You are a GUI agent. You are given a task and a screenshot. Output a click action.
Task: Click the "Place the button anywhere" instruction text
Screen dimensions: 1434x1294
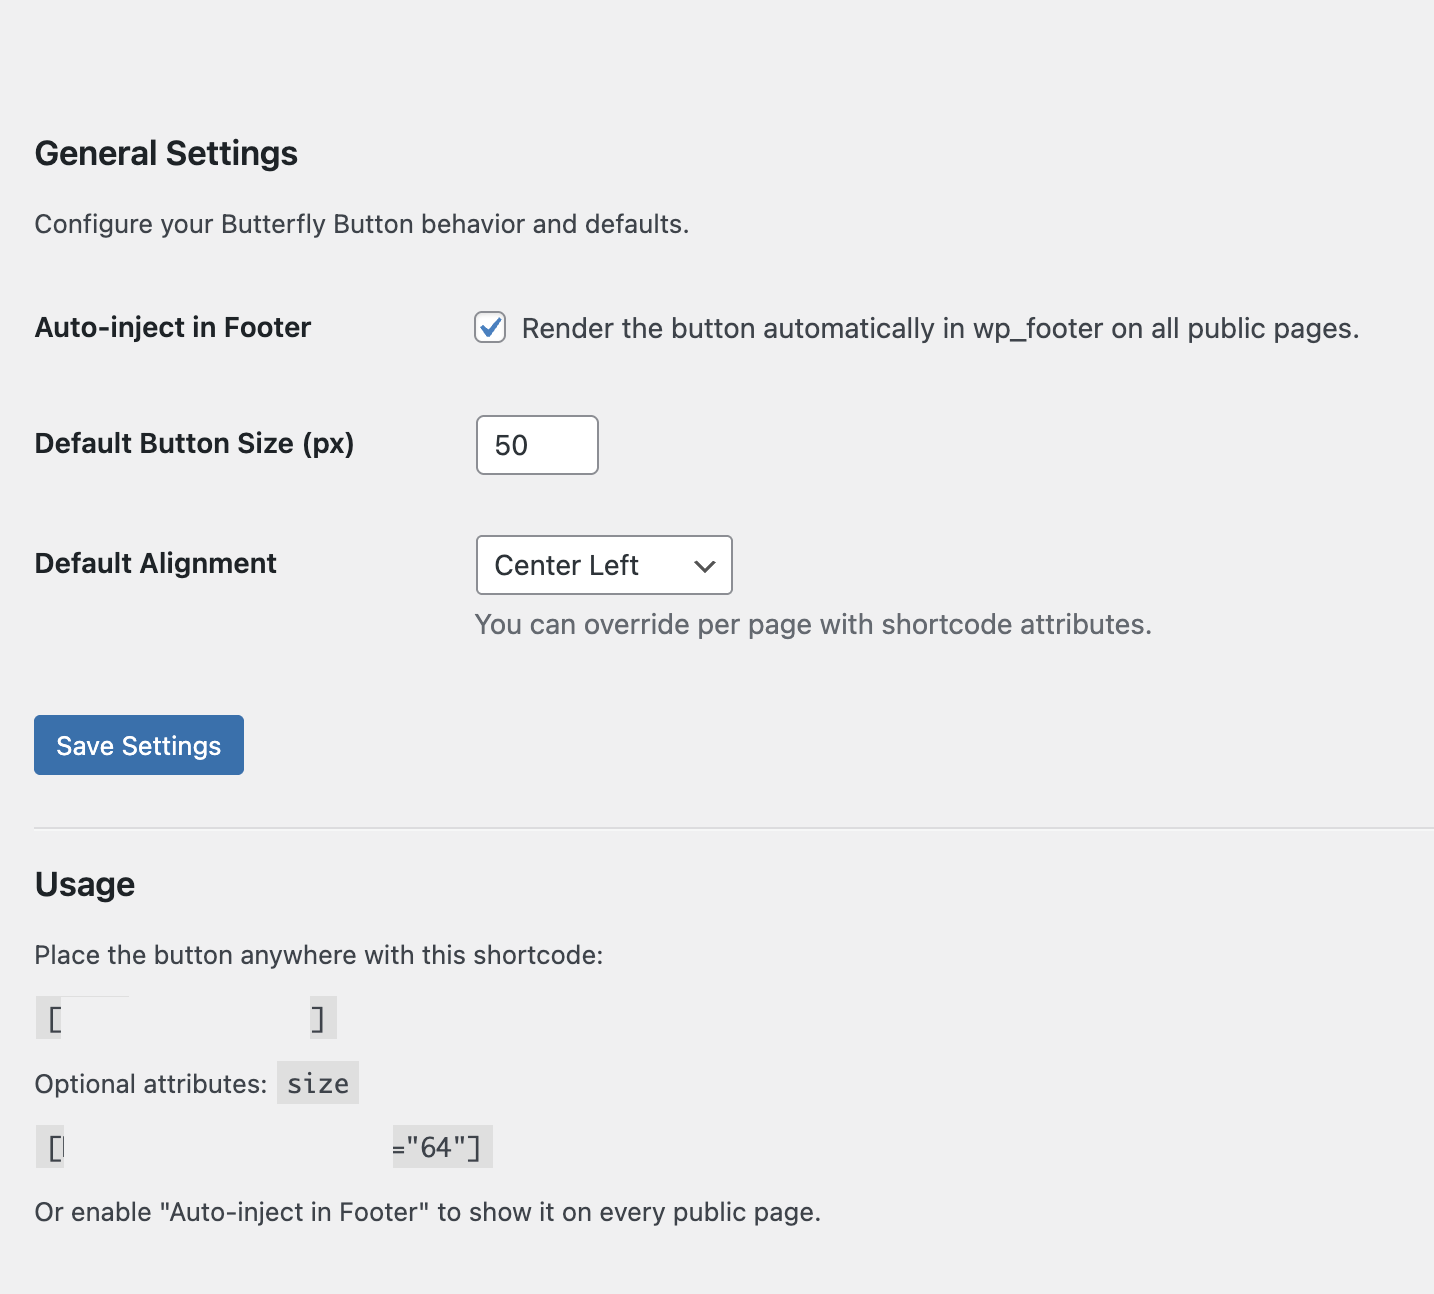pos(319,955)
